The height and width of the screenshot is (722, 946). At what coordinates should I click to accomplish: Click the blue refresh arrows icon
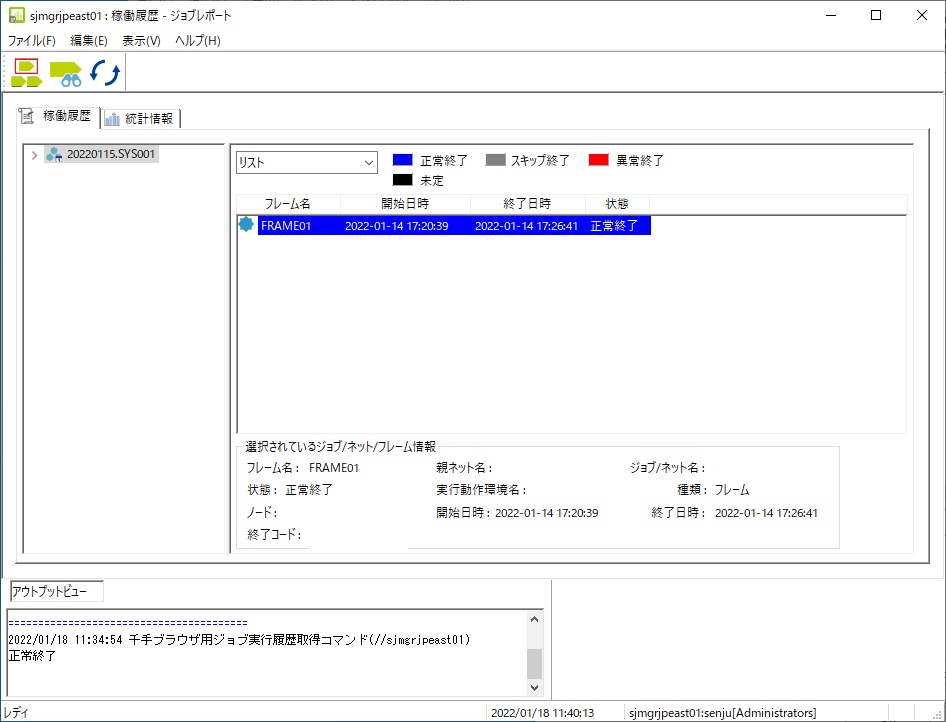point(105,73)
